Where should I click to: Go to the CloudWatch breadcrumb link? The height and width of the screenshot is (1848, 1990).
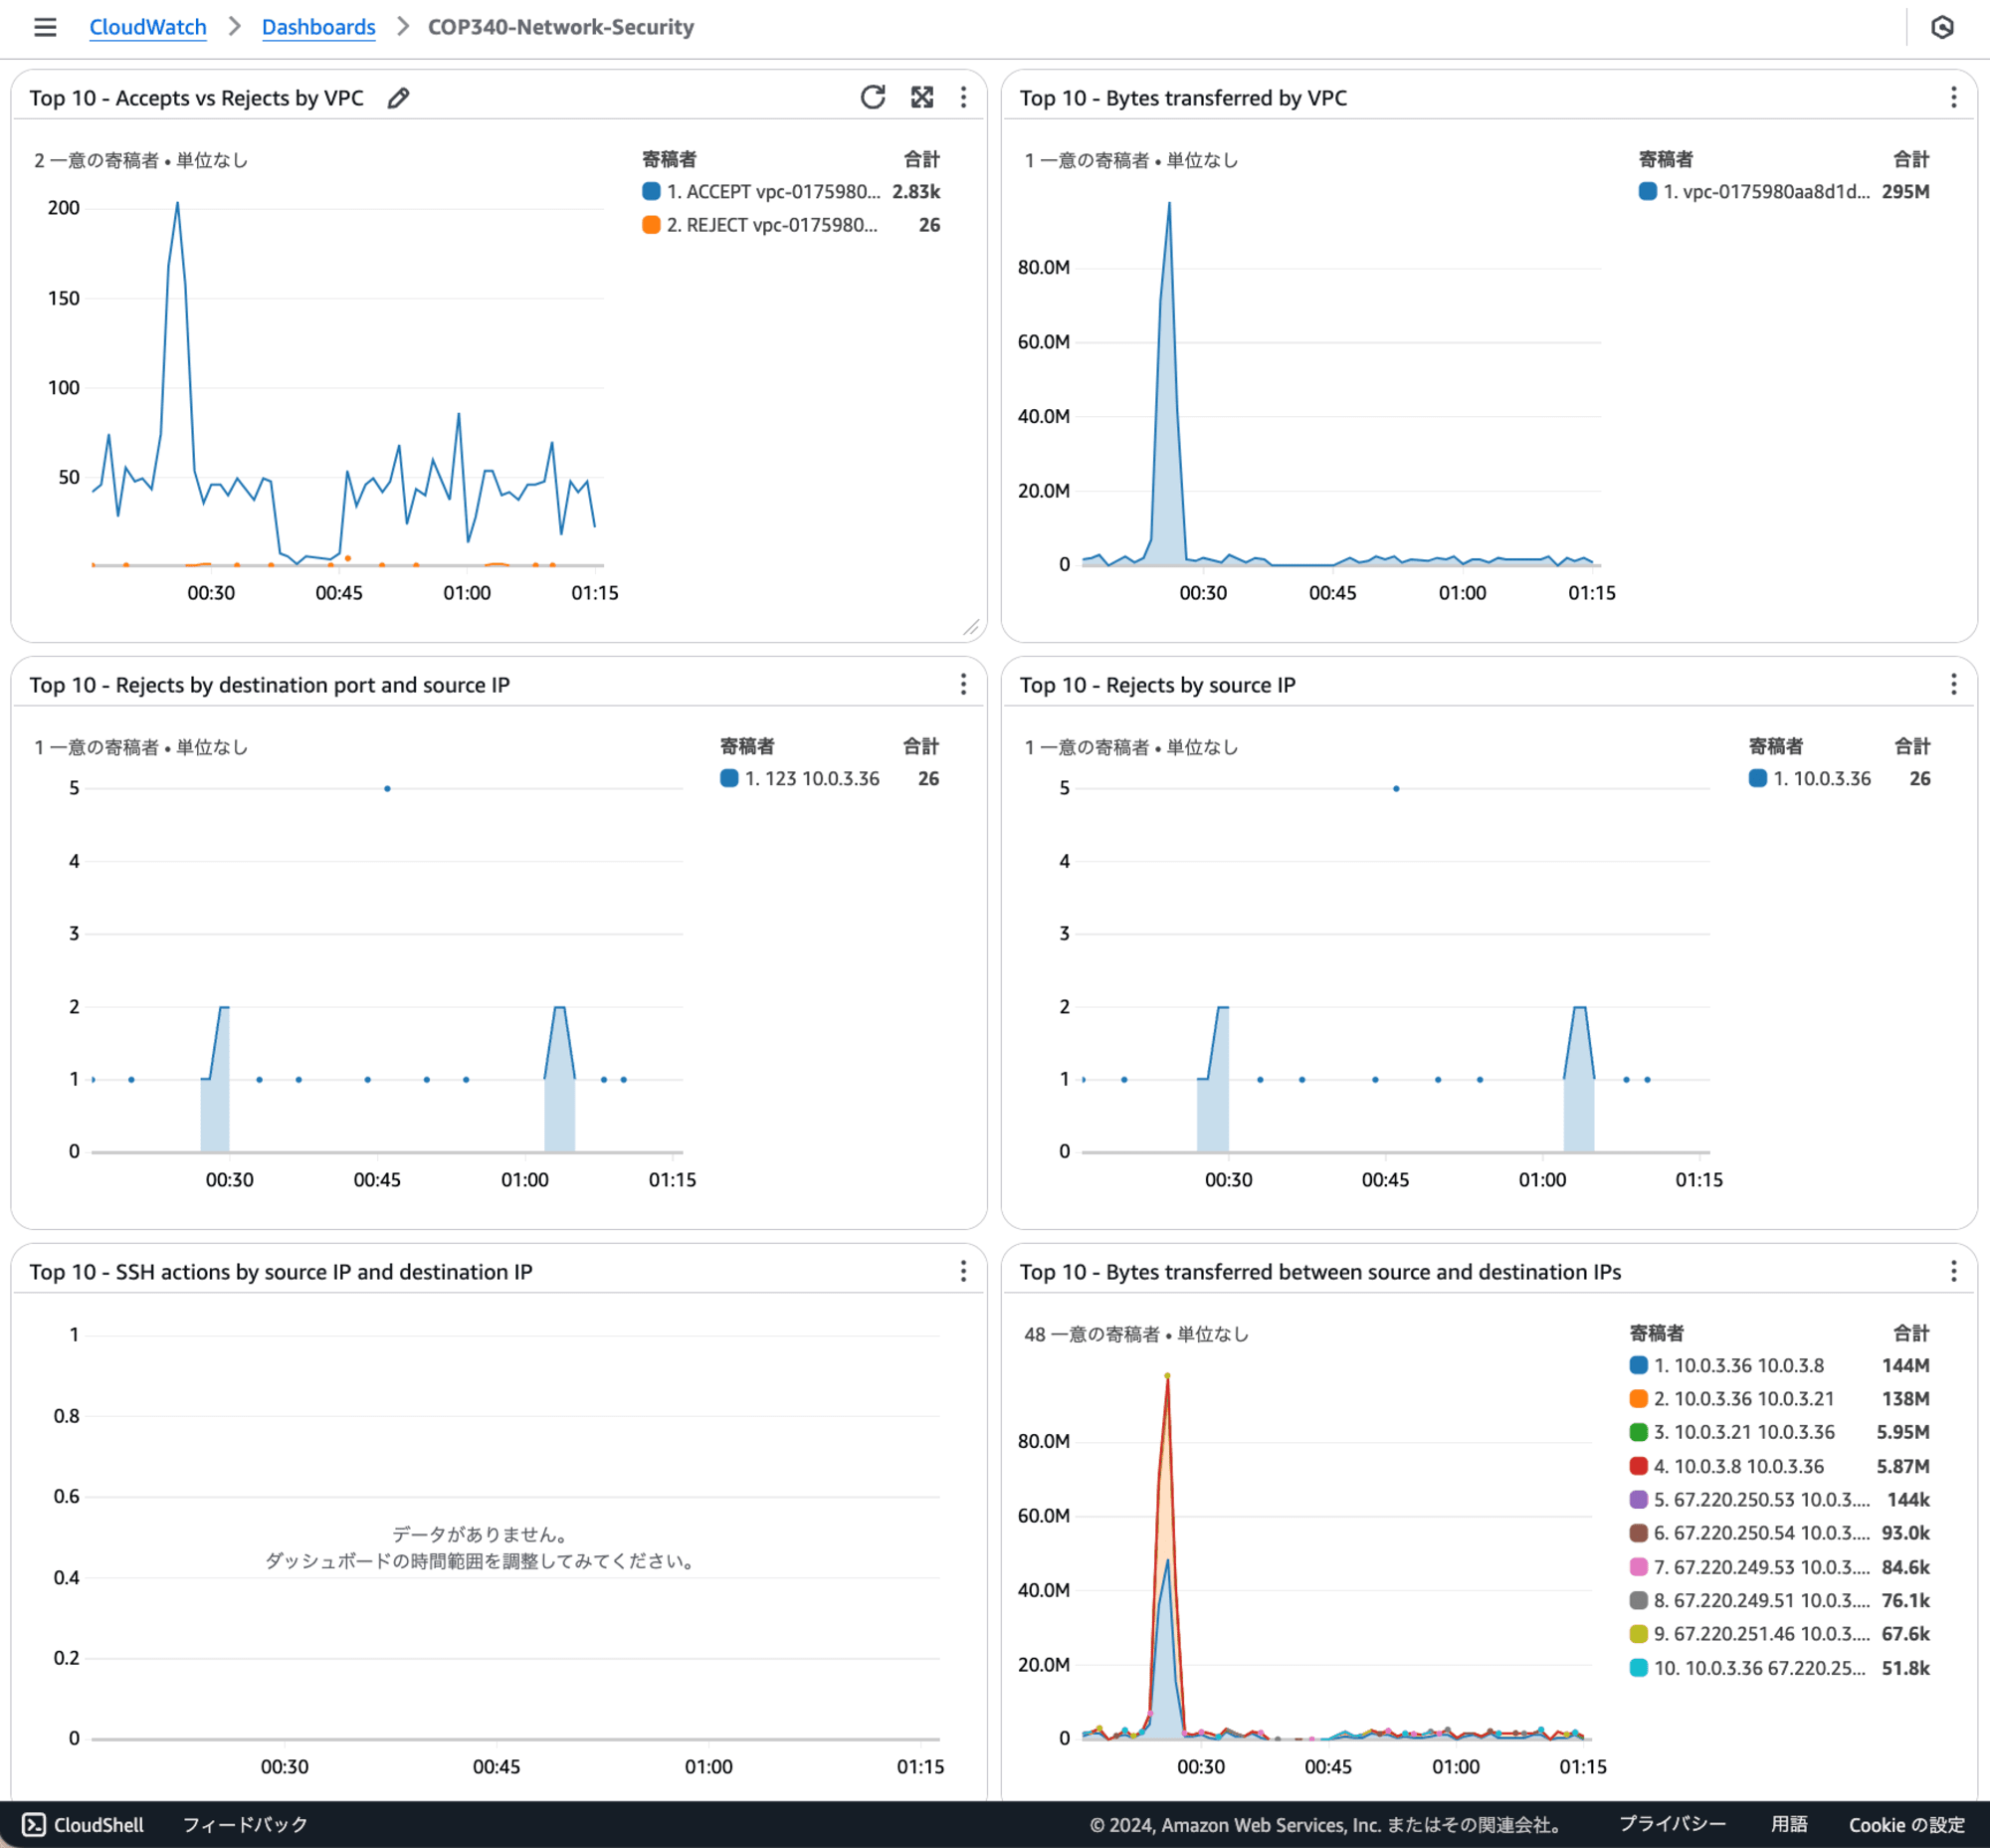coord(148,27)
